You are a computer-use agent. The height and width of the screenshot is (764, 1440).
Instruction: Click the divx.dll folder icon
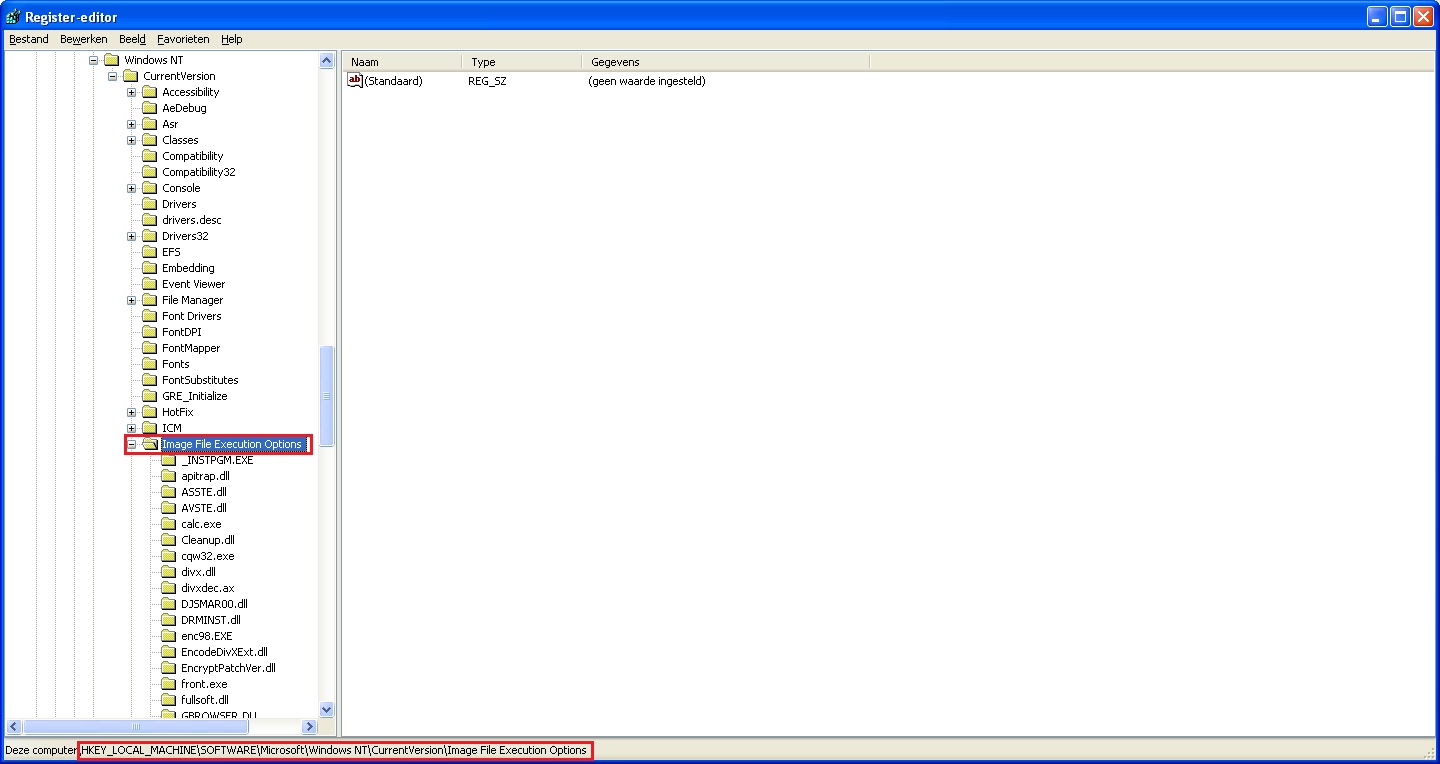(x=169, y=572)
